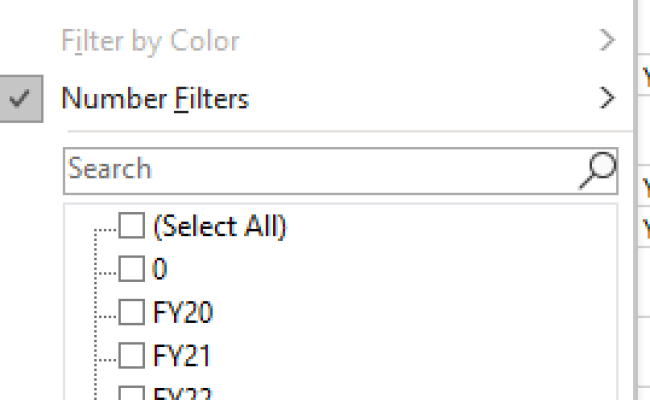Click the empty worksheet cell beside FY20

pyautogui.click(x=644, y=283)
